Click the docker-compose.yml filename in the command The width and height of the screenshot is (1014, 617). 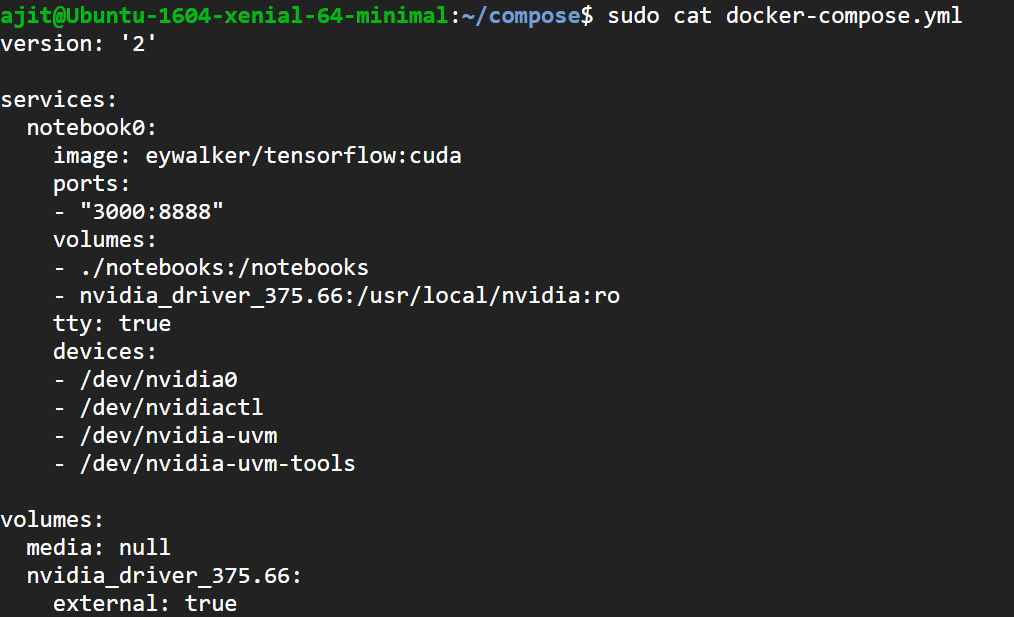(844, 16)
